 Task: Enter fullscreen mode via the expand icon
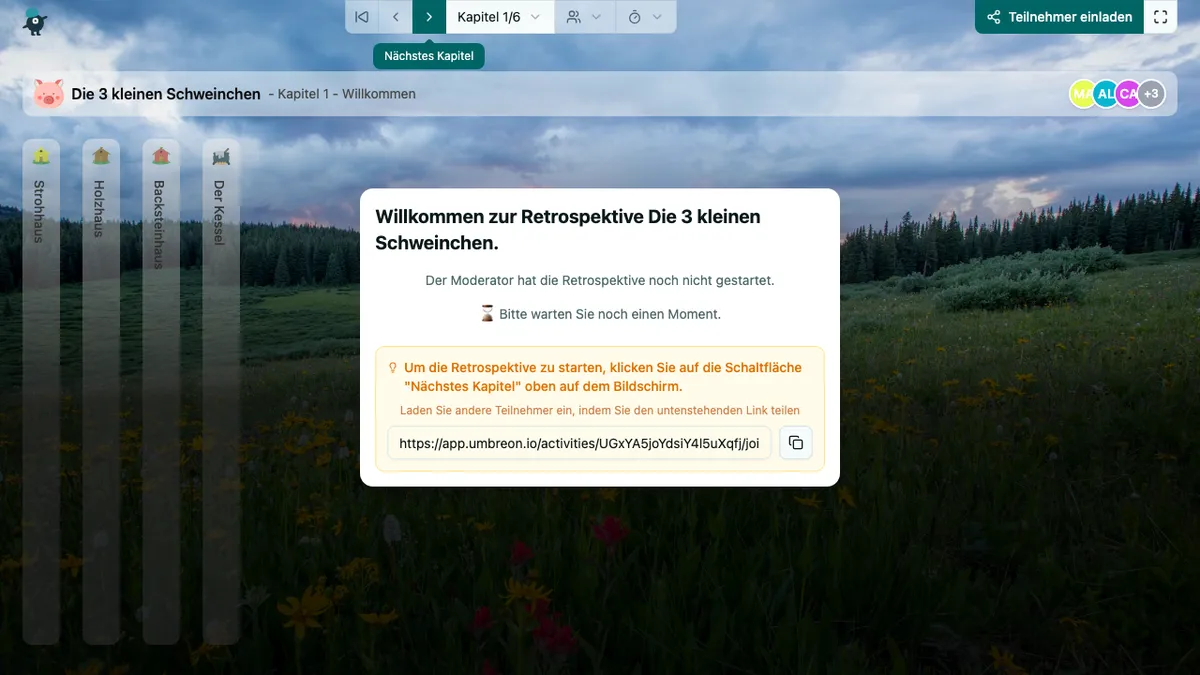click(x=1160, y=17)
